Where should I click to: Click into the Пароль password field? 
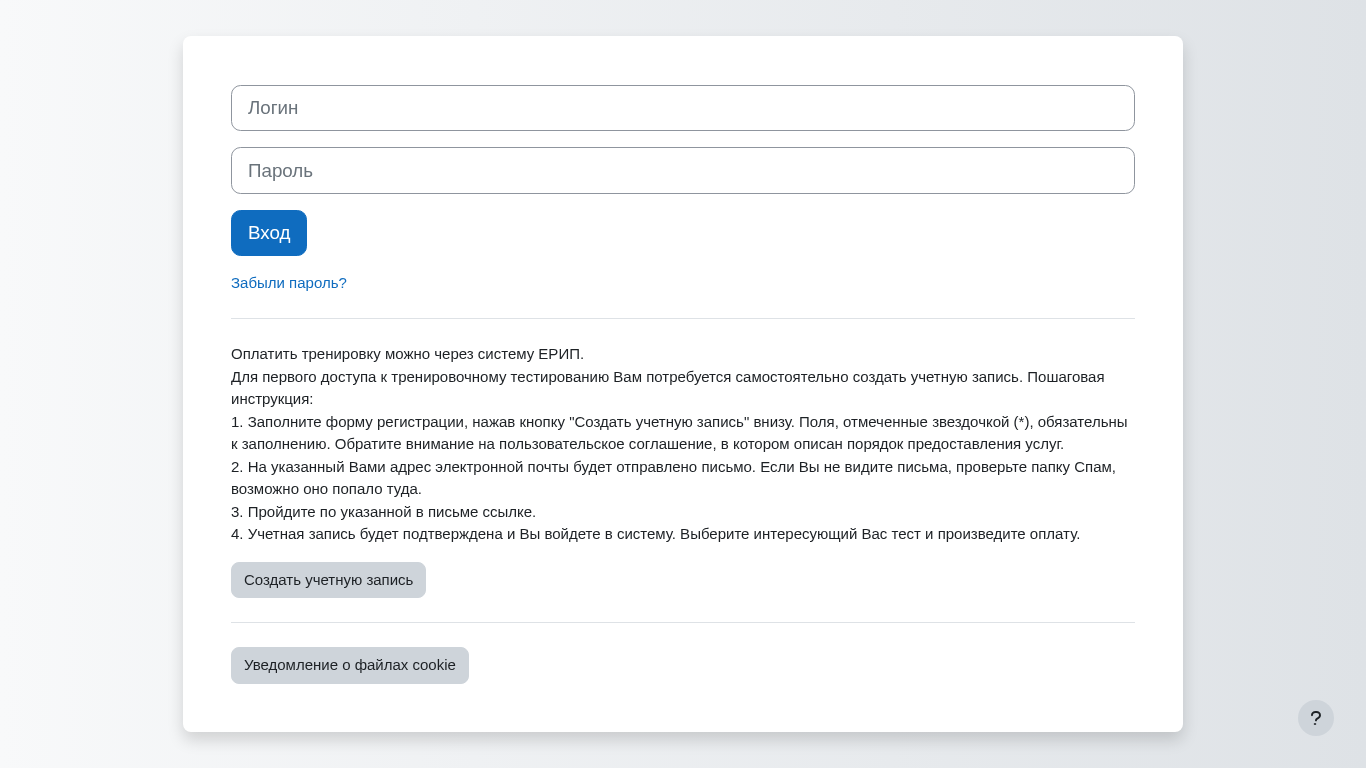(682, 171)
